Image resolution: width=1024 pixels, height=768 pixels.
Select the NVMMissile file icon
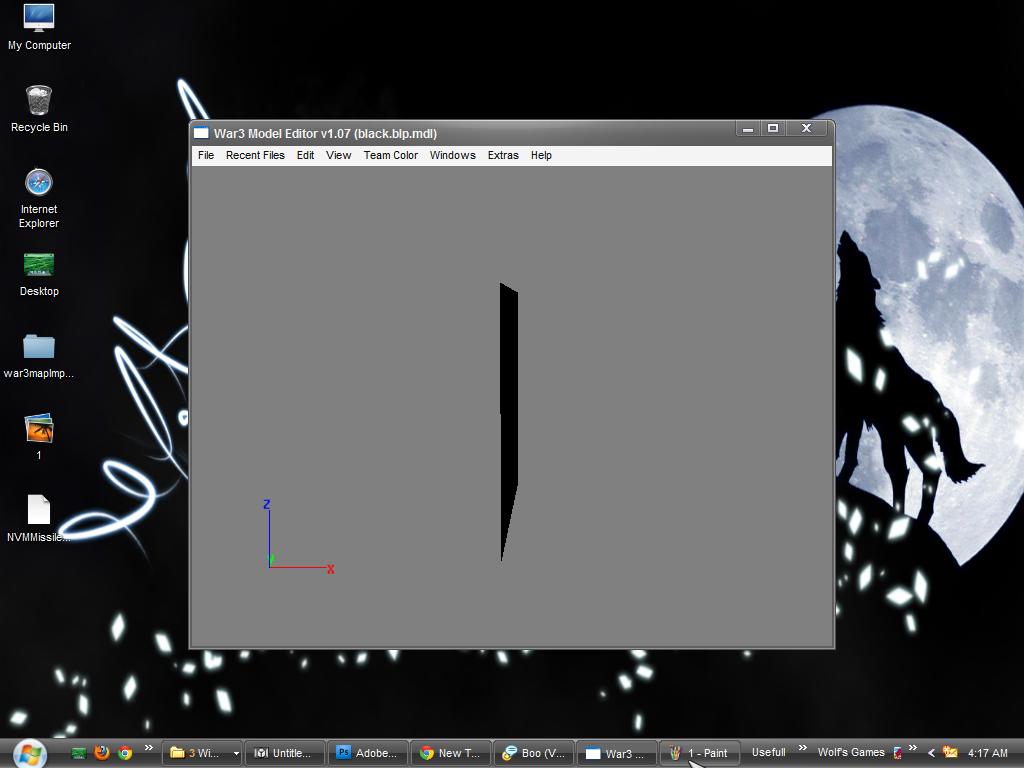coord(39,519)
